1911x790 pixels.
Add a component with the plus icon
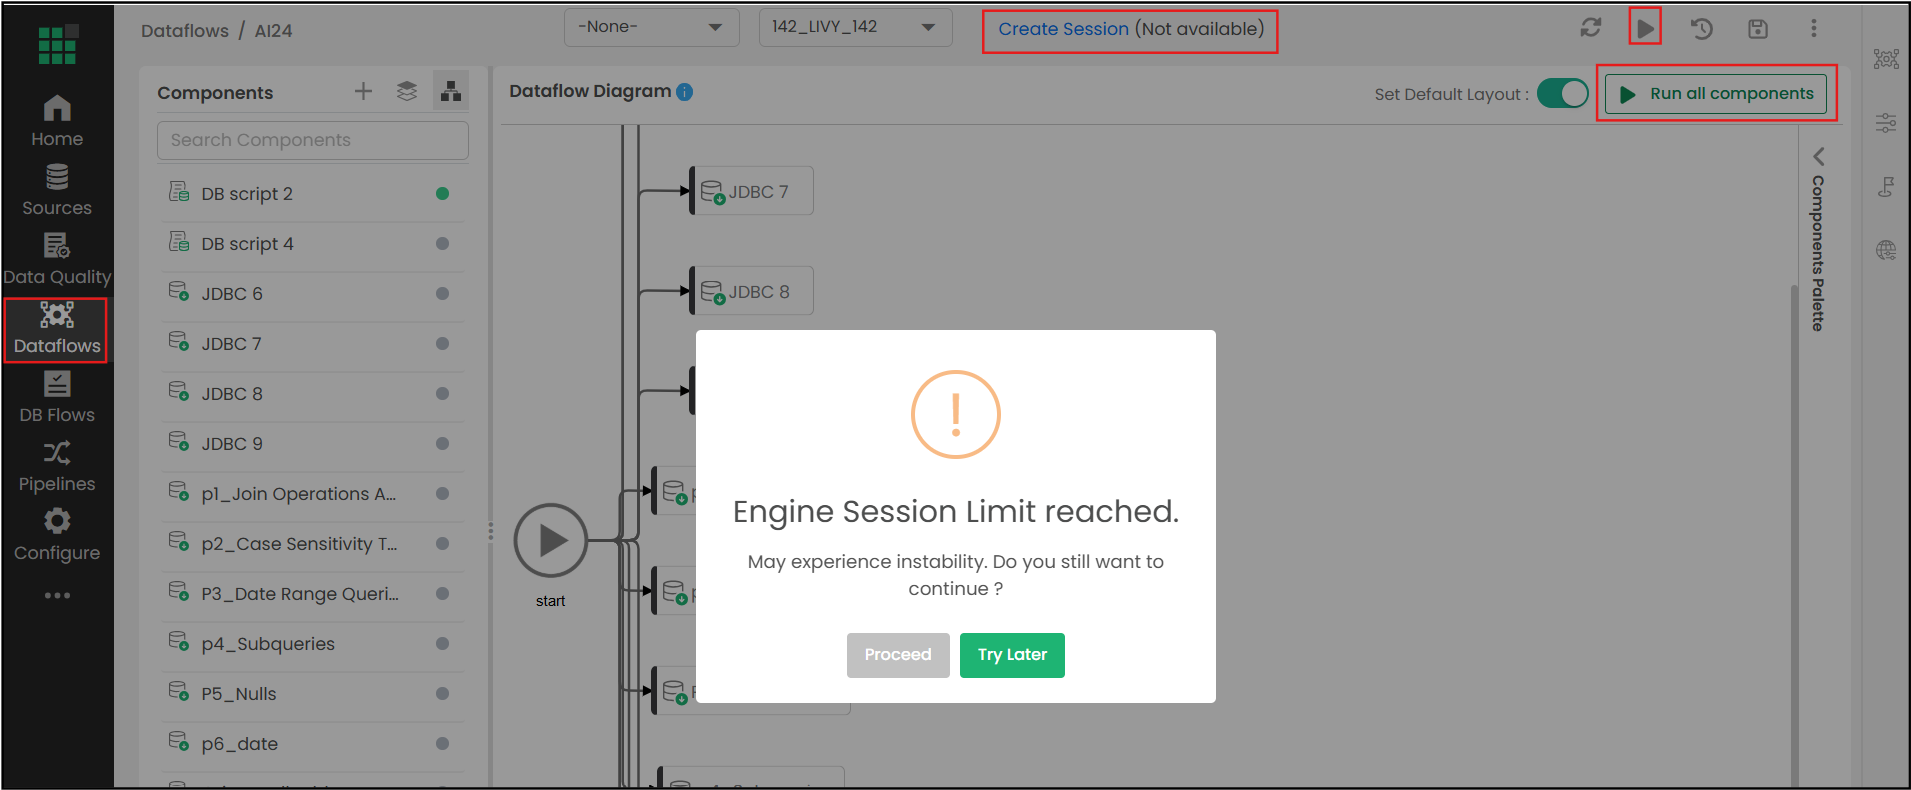tap(363, 92)
